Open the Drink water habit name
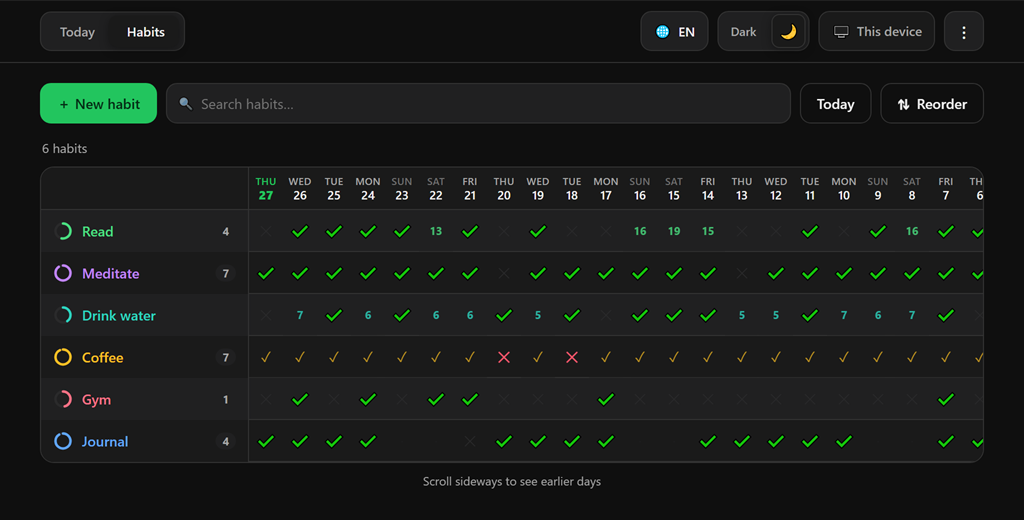The height and width of the screenshot is (520, 1024). point(119,316)
